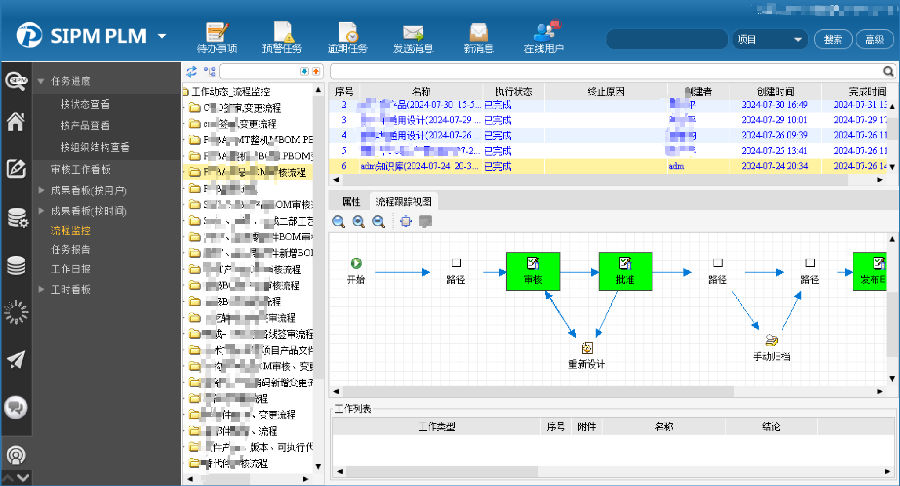
Task: Collapse the 任务进度 section
Action: pyautogui.click(x=41, y=81)
